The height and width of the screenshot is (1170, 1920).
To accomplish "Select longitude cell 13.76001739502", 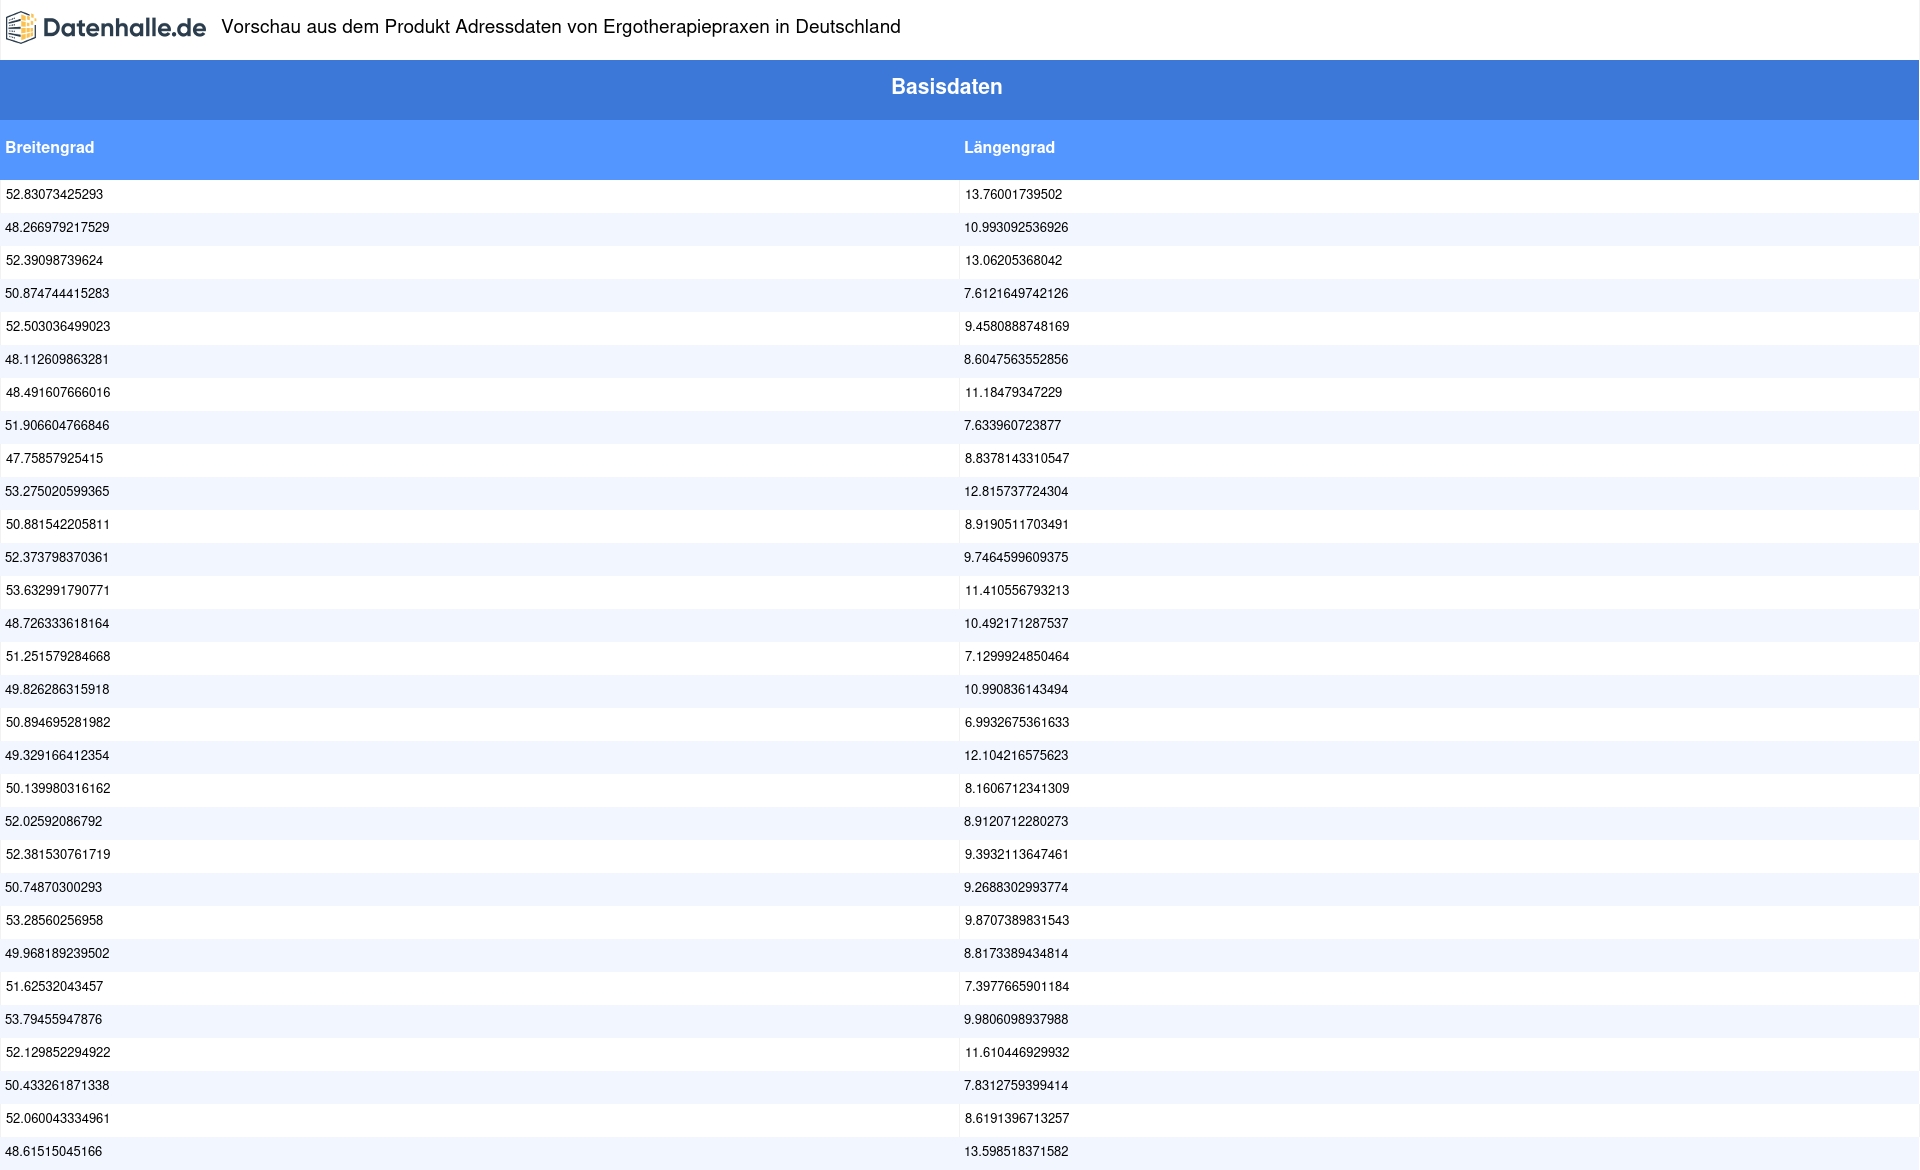I will (1013, 195).
